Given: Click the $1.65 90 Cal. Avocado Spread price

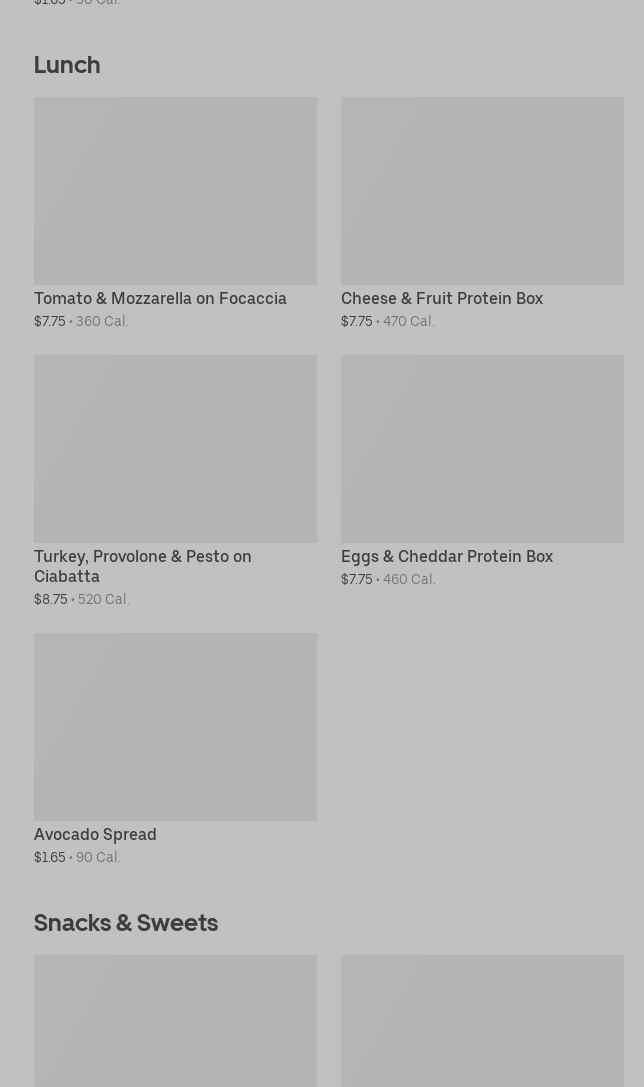Looking at the screenshot, I should pos(77,857).
